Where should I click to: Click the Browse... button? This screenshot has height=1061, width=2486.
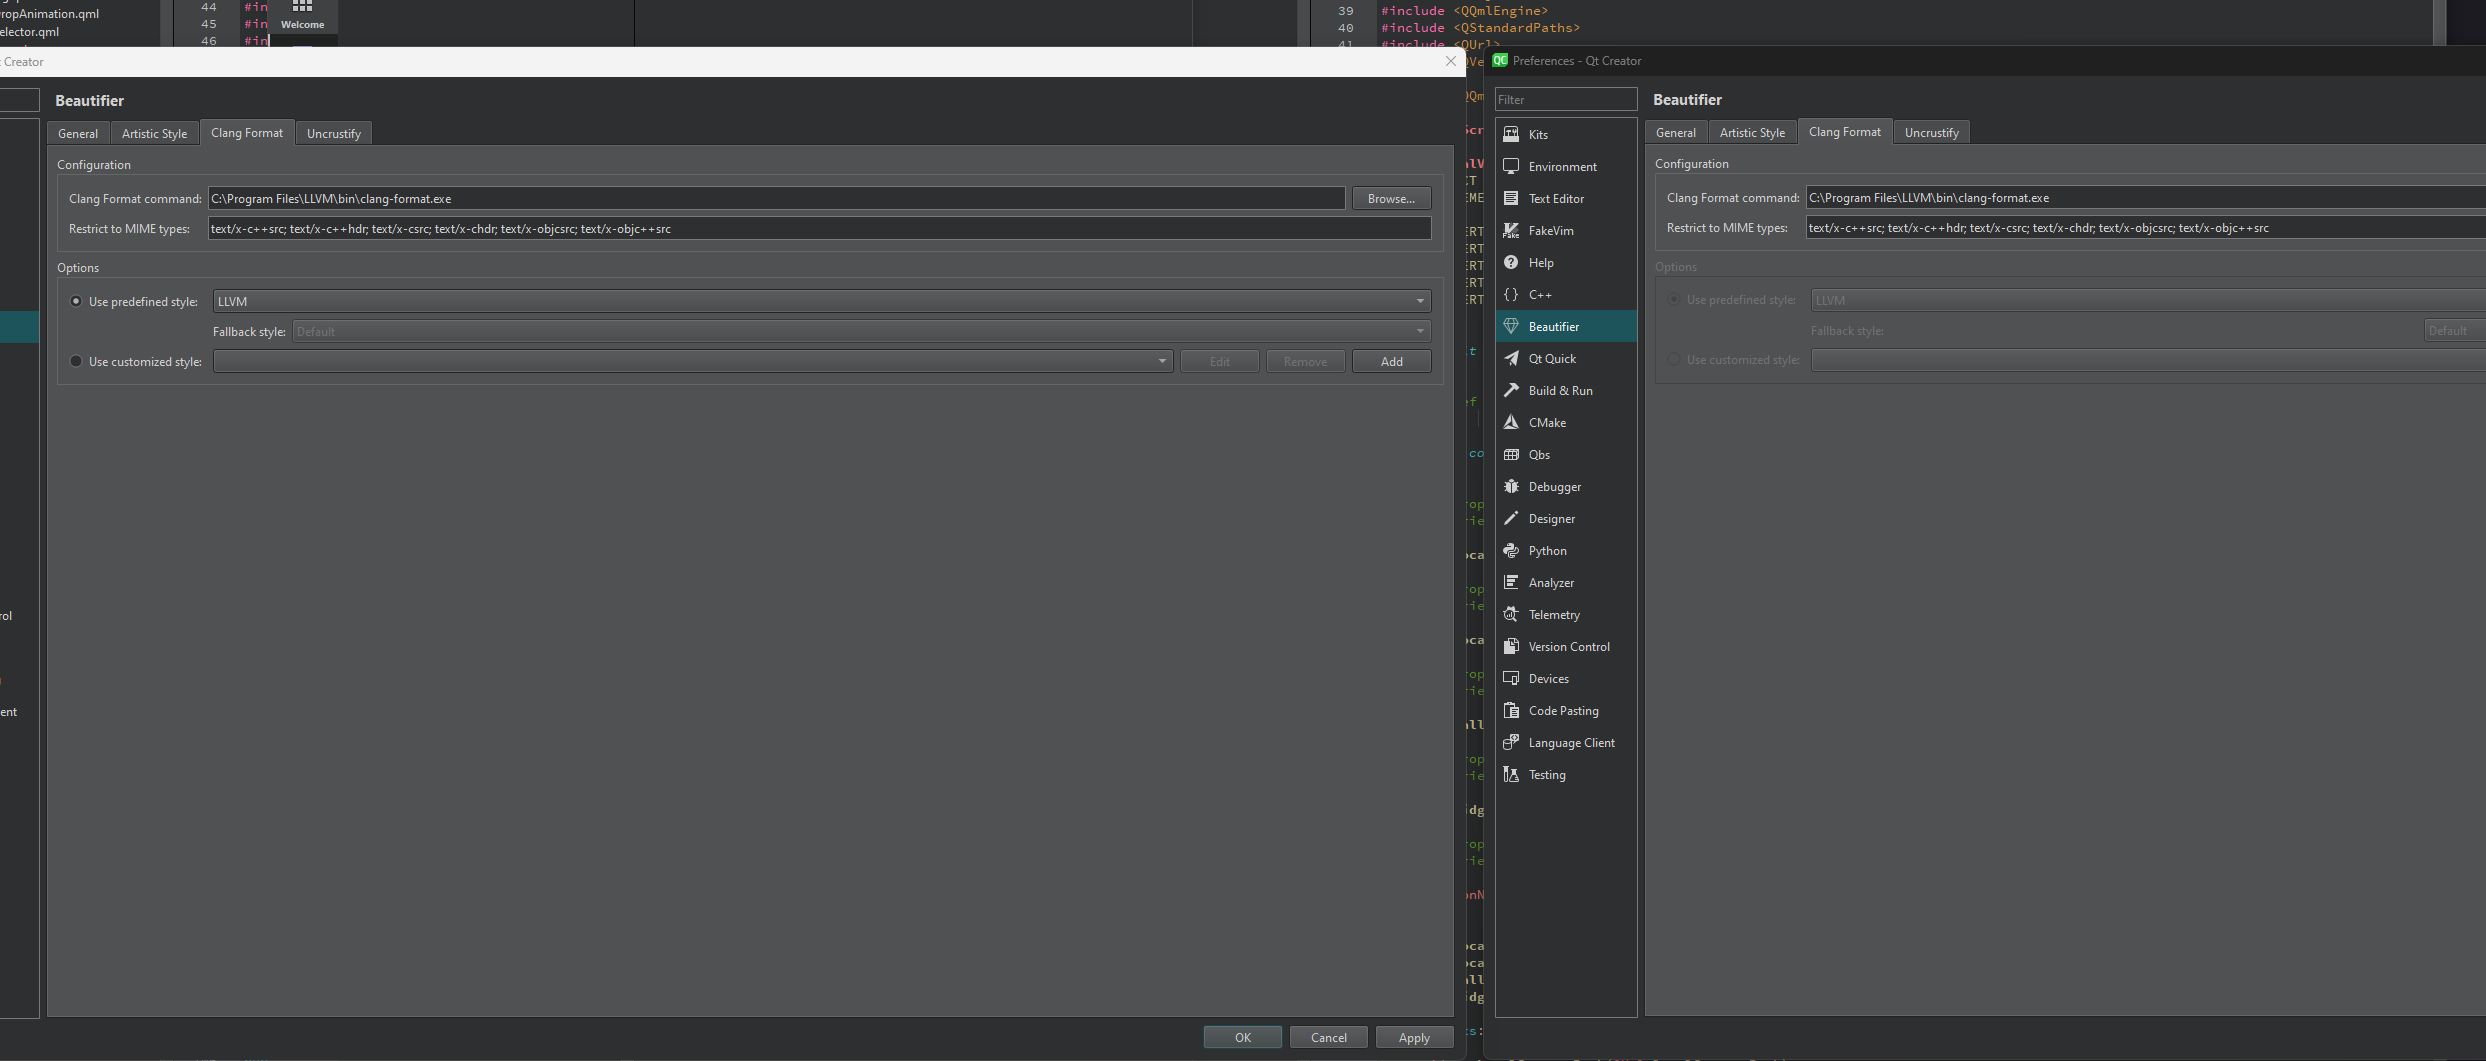[x=1391, y=198]
